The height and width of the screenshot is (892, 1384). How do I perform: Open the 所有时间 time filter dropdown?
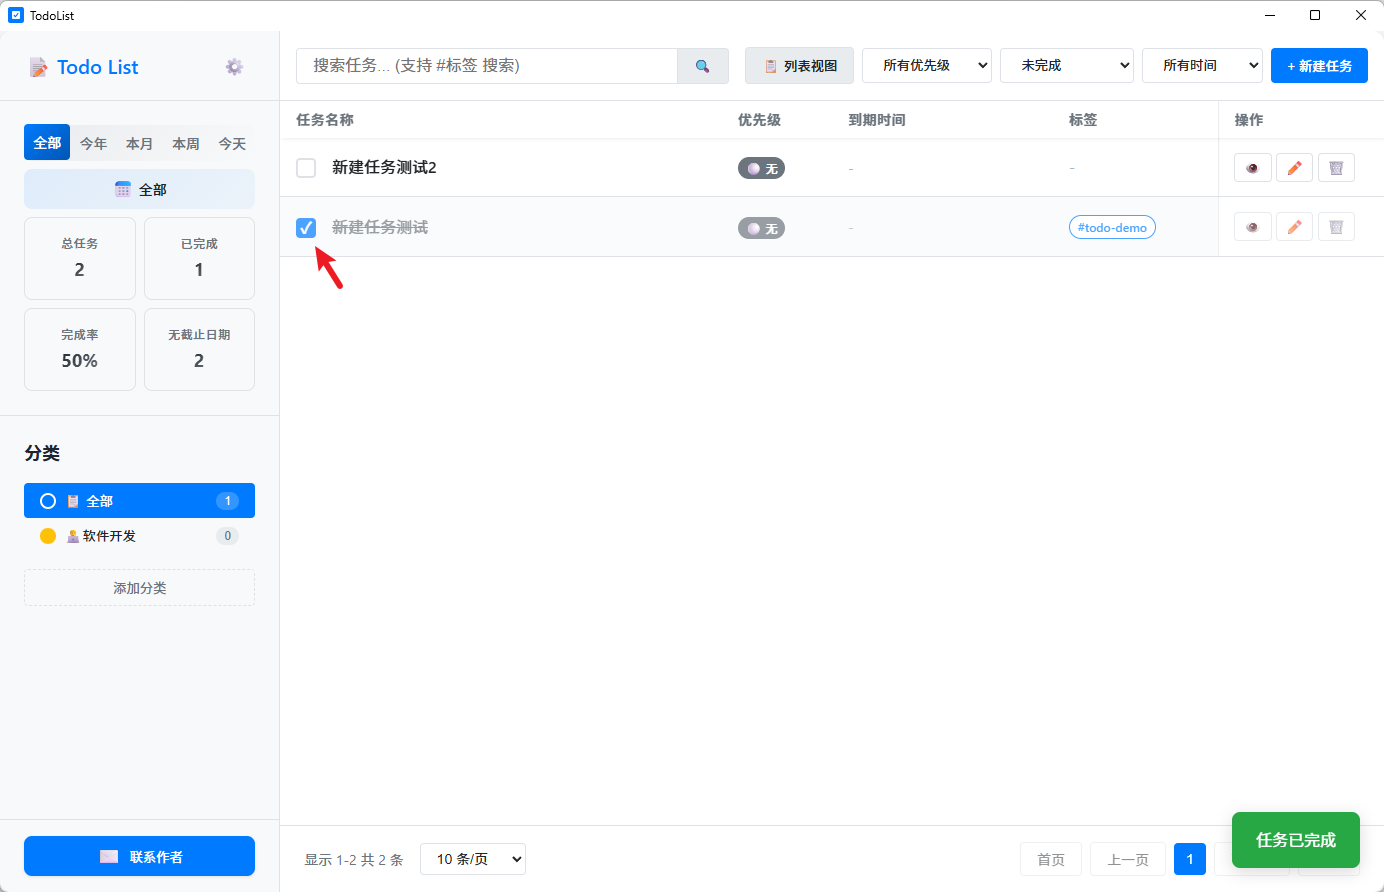tap(1202, 66)
